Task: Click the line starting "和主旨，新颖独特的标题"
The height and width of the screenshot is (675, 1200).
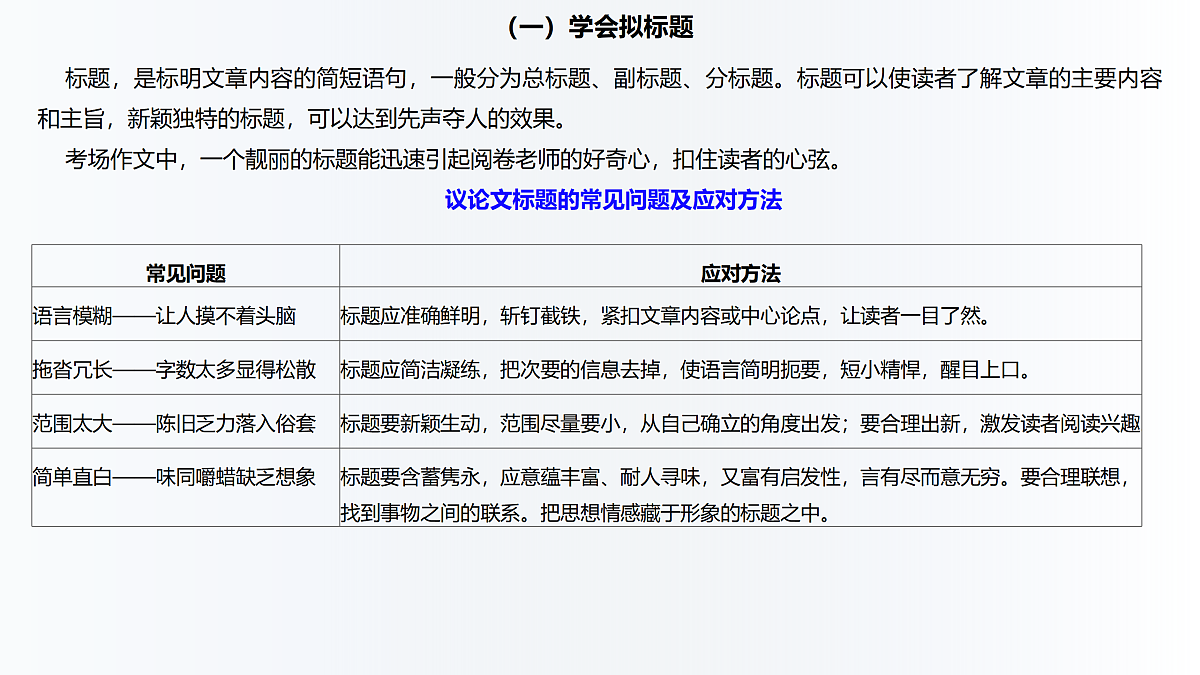Action: 301,119
